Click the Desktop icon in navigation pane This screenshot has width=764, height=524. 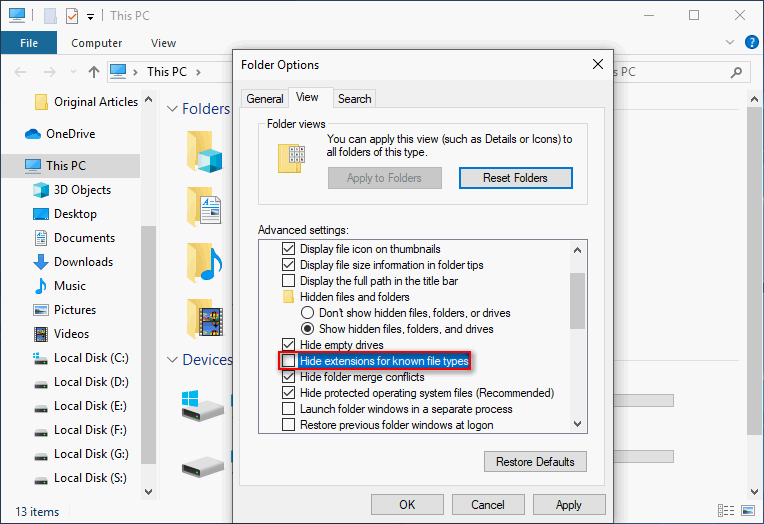[41, 214]
